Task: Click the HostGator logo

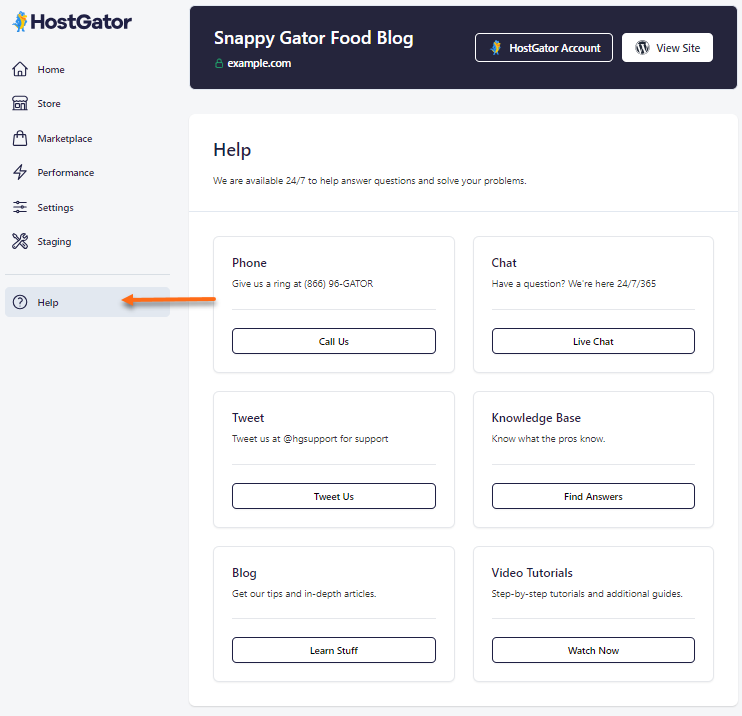Action: (x=72, y=22)
